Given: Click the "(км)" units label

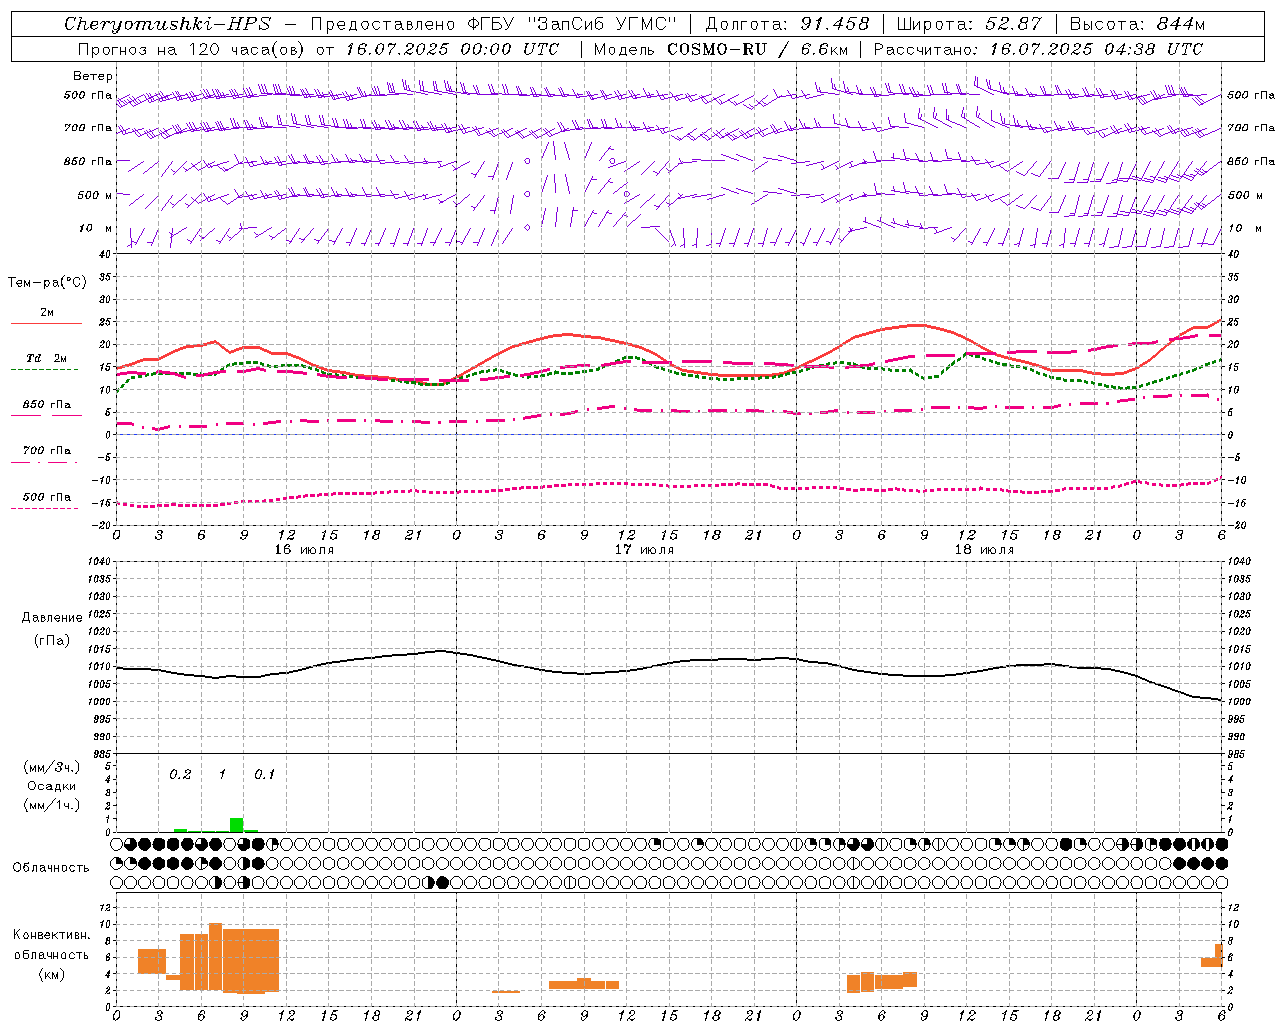Looking at the screenshot, I should 51,974.
